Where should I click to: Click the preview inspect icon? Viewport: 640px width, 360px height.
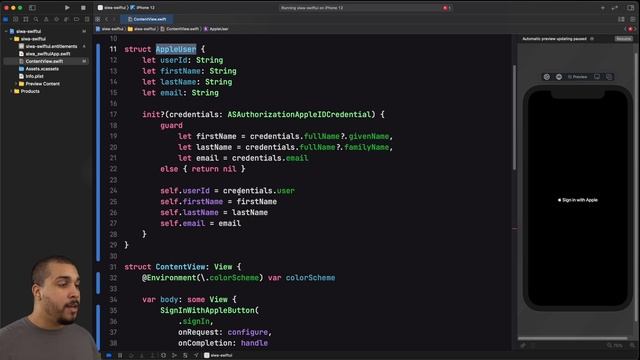[559, 77]
